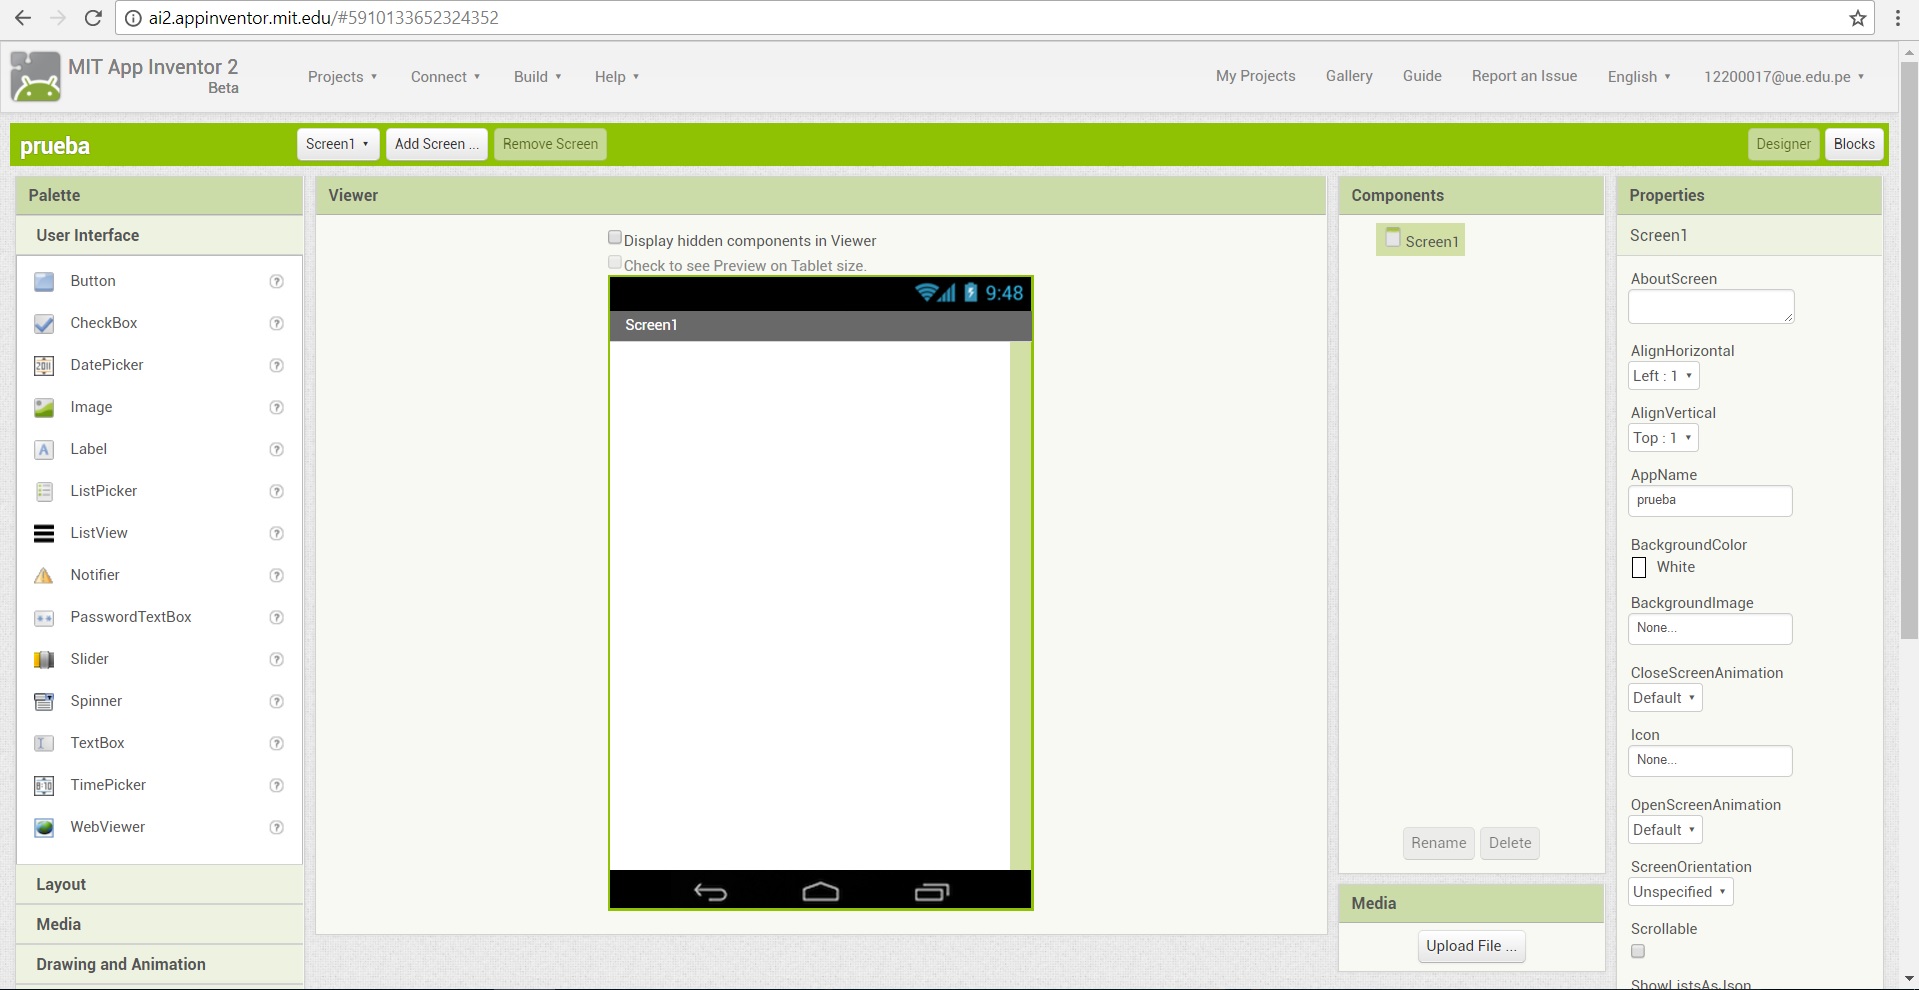This screenshot has width=1919, height=990.
Task: Click the Add Screen button
Action: (x=437, y=144)
